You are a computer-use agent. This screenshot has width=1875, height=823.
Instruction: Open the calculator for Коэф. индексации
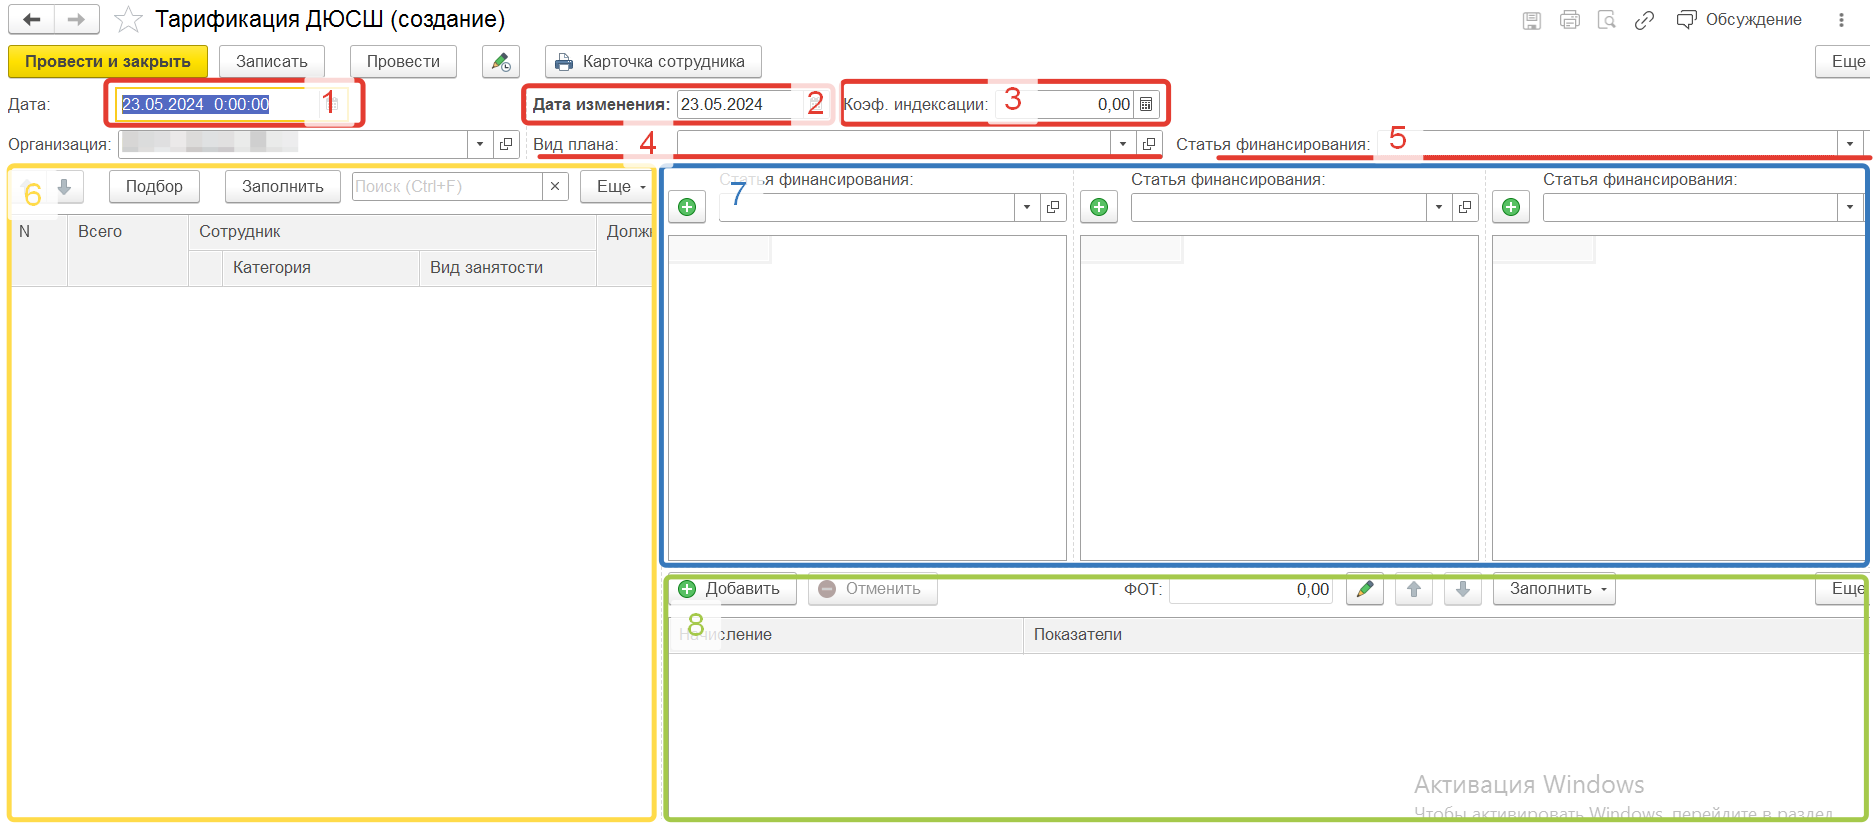[1146, 104]
